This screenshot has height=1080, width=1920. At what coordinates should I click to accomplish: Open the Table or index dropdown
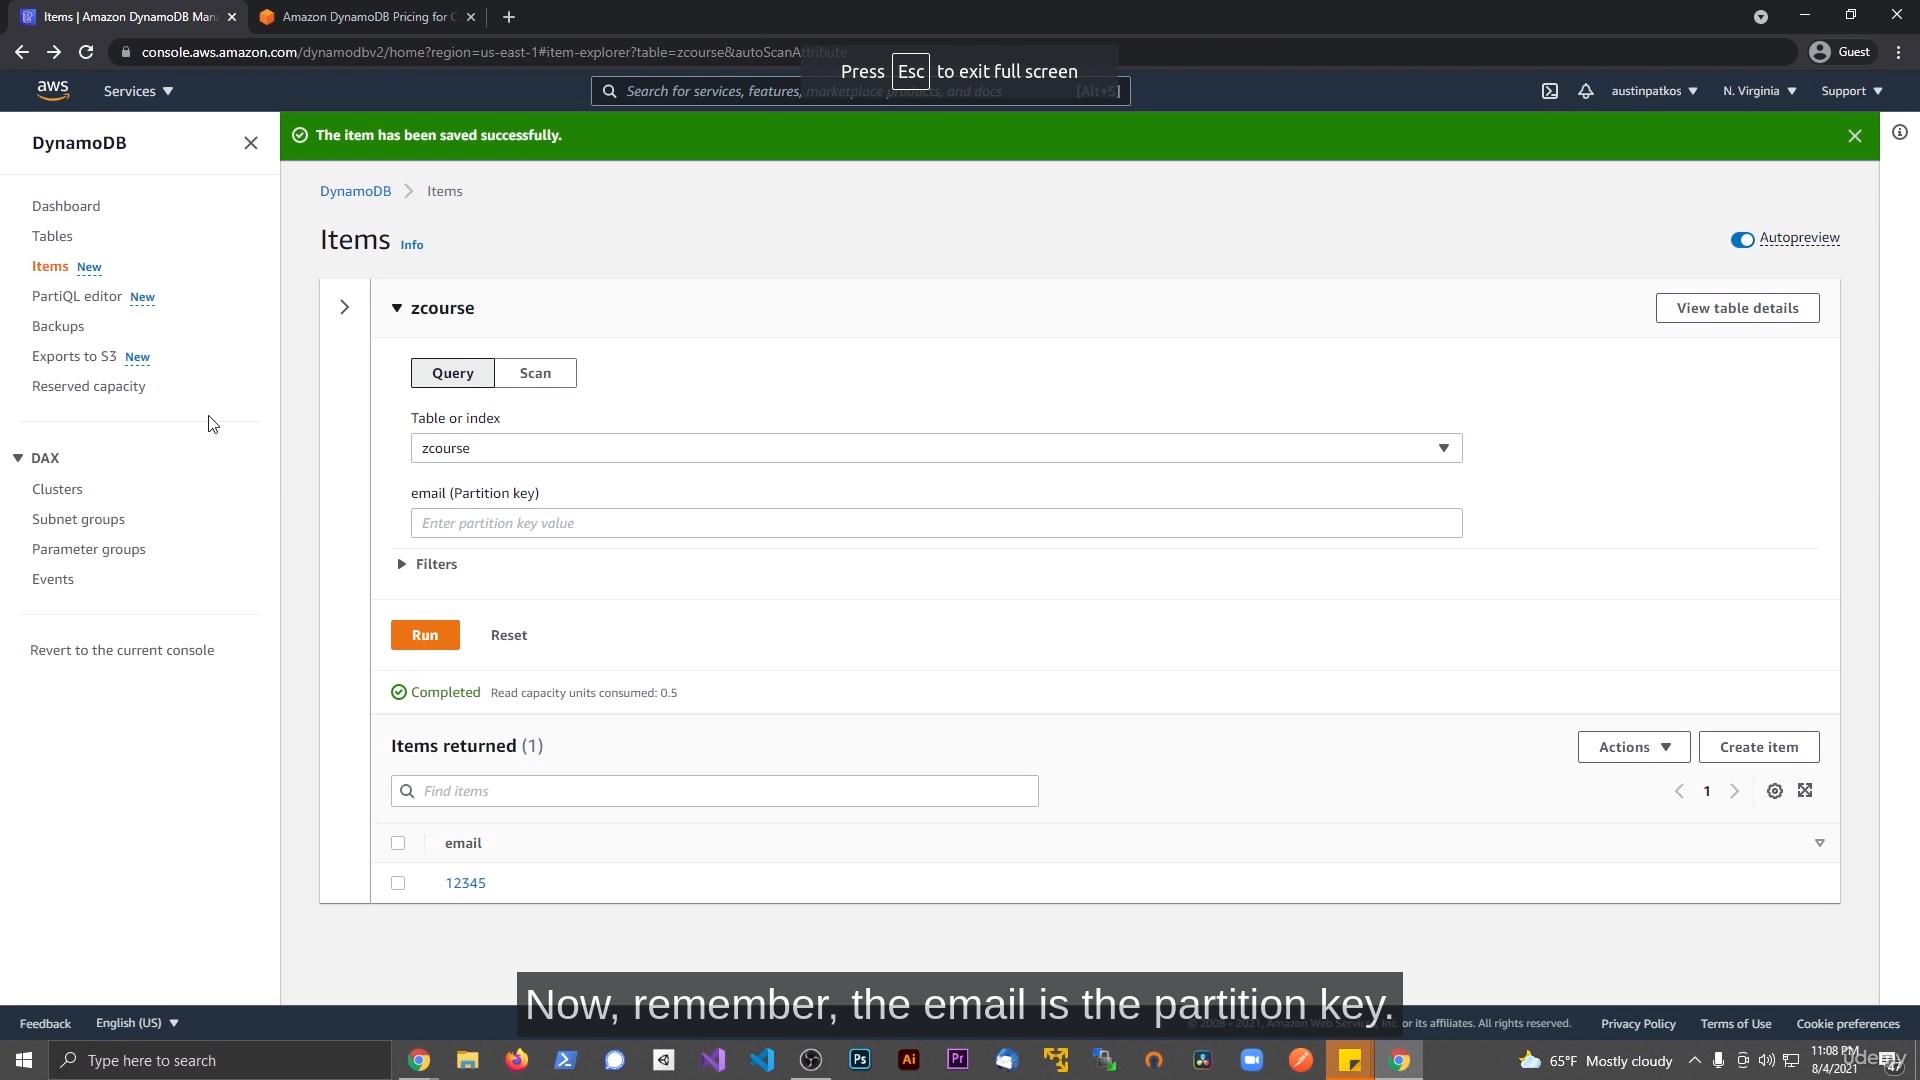tap(936, 448)
